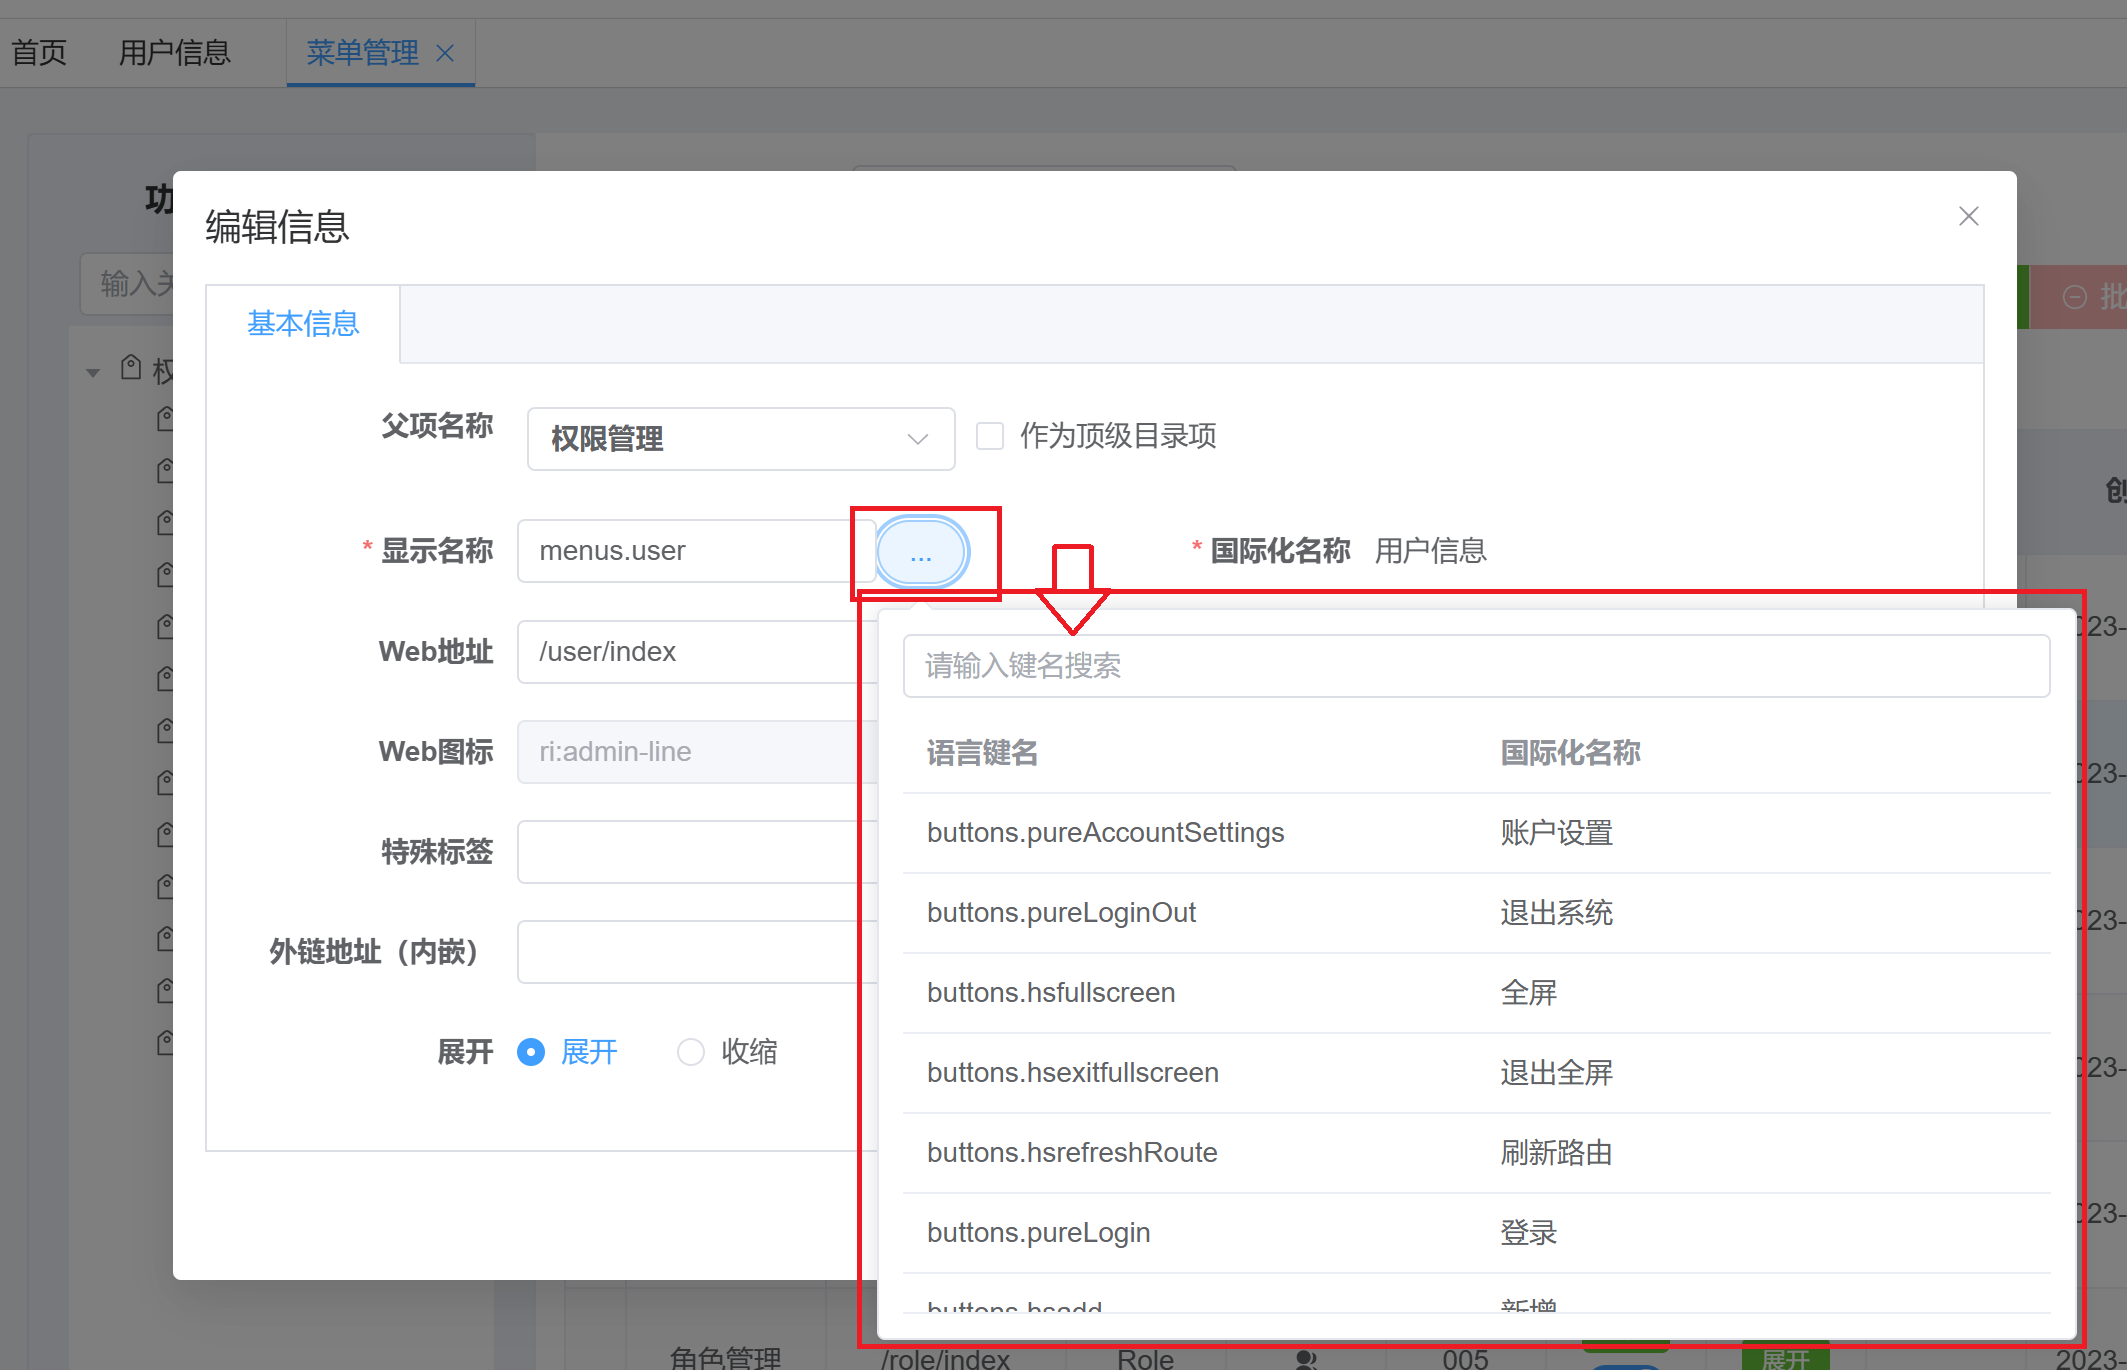Check the 作为顶级目录项 checkbox
The height and width of the screenshot is (1370, 2127).
click(x=989, y=436)
